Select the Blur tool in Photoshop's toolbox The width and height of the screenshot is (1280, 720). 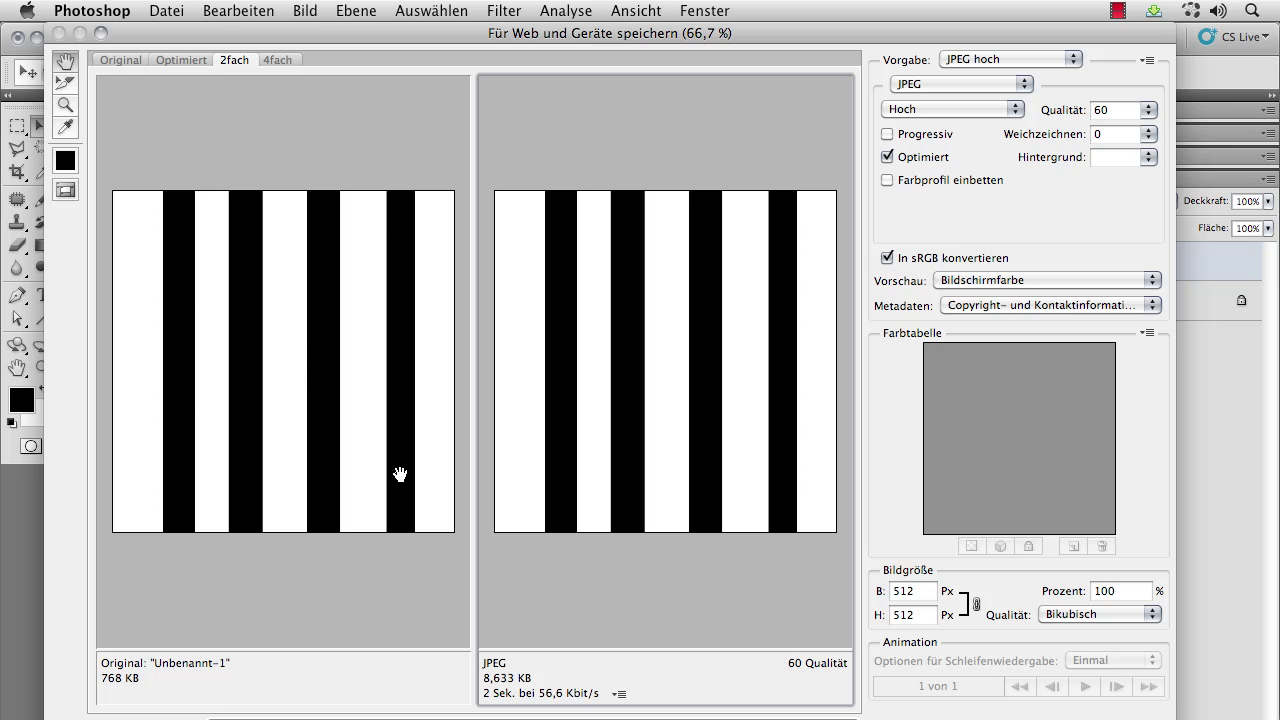pos(17,268)
